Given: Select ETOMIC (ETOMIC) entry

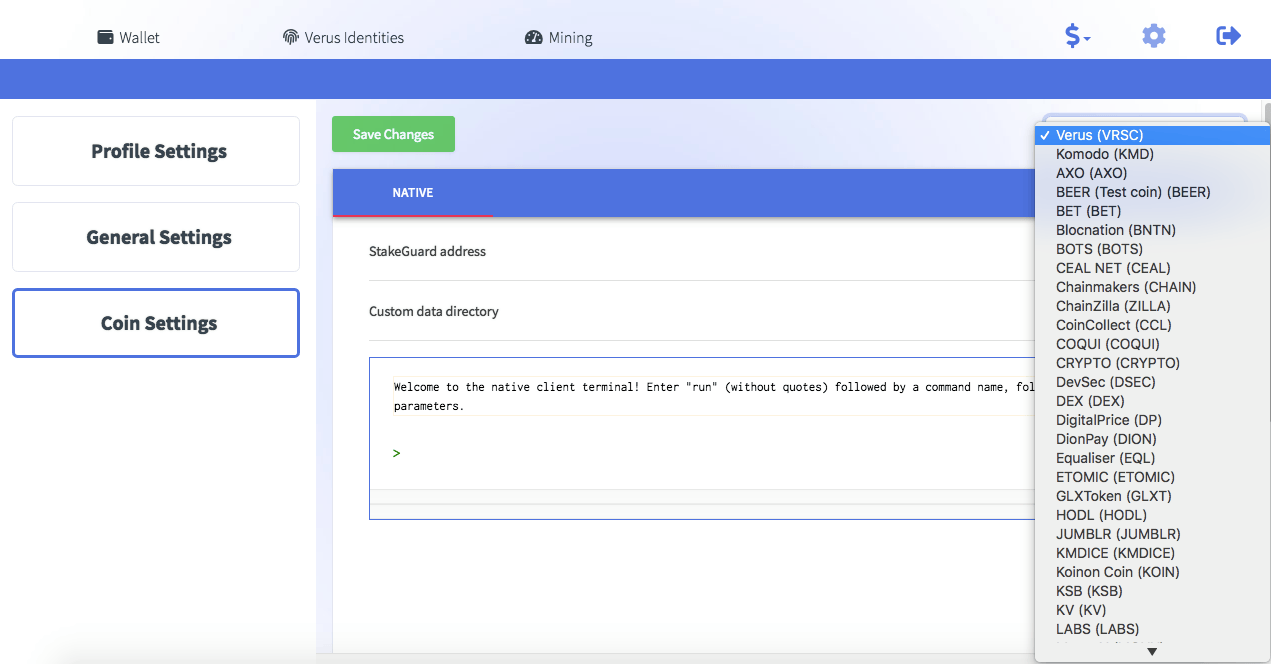Looking at the screenshot, I should 1152,477.
